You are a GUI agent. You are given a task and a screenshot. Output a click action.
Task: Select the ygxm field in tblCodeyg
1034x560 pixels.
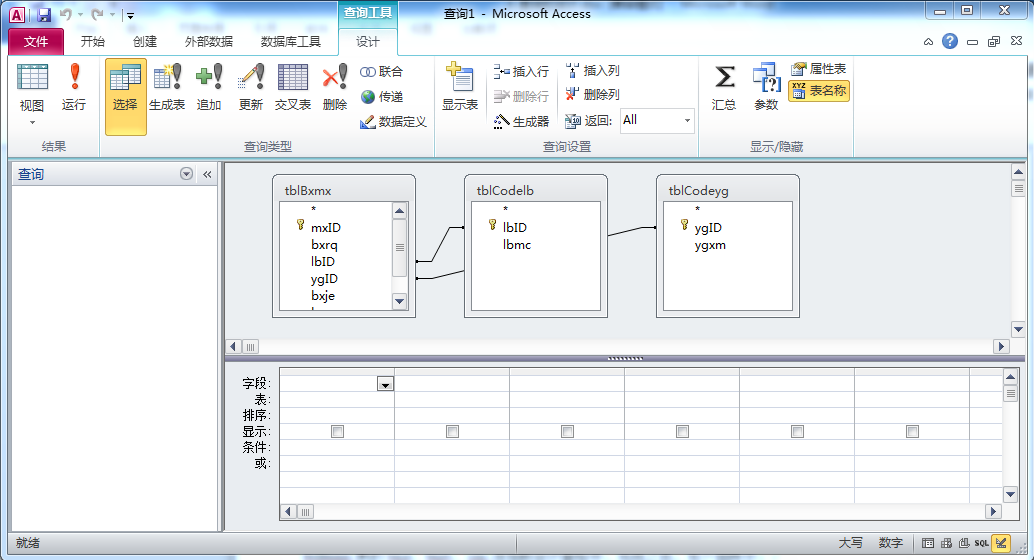click(x=710, y=245)
